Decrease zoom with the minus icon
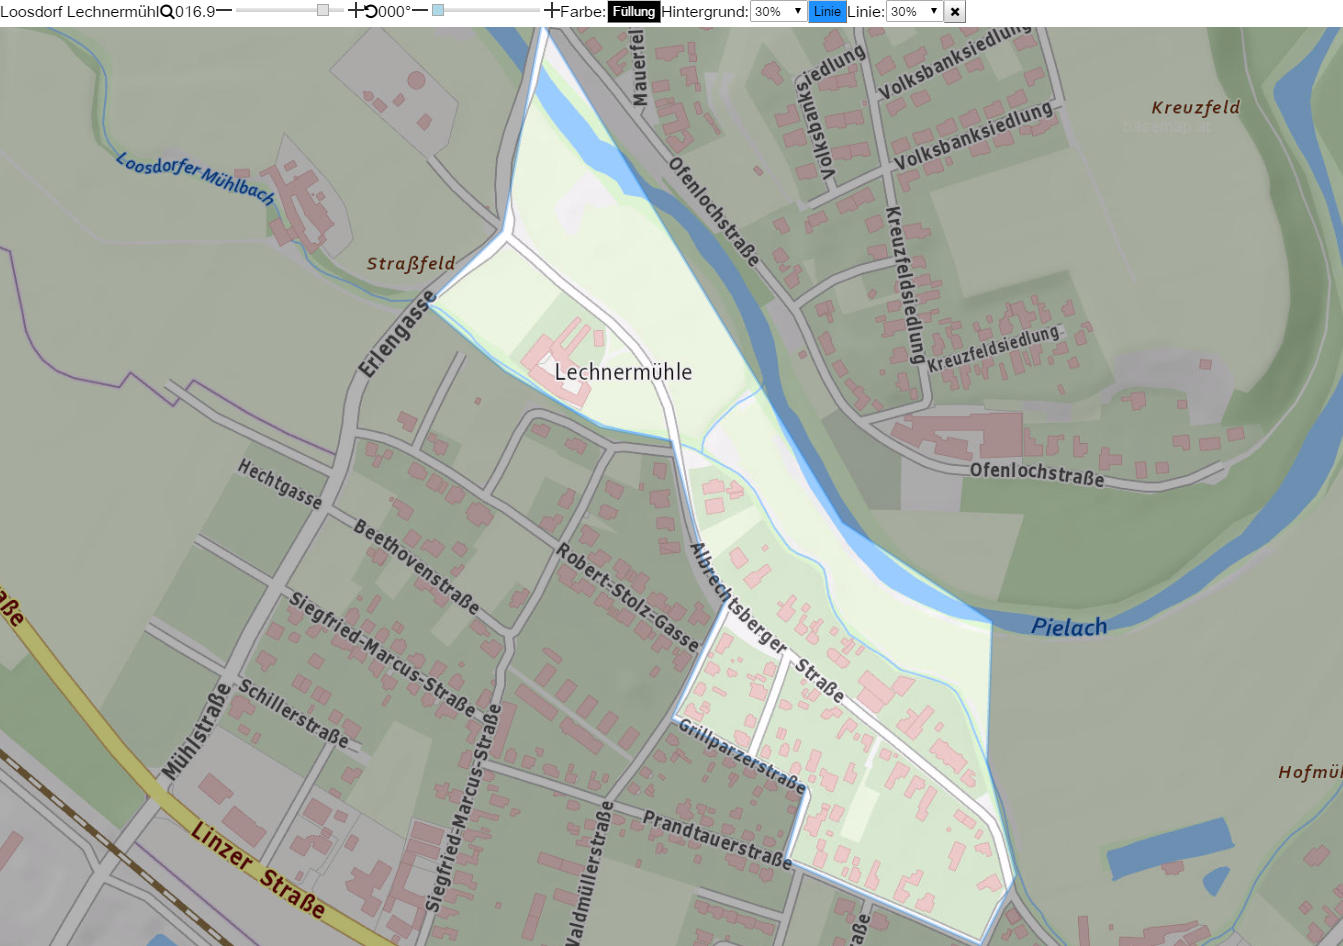This screenshot has width=1343, height=946. pyautogui.click(x=224, y=11)
